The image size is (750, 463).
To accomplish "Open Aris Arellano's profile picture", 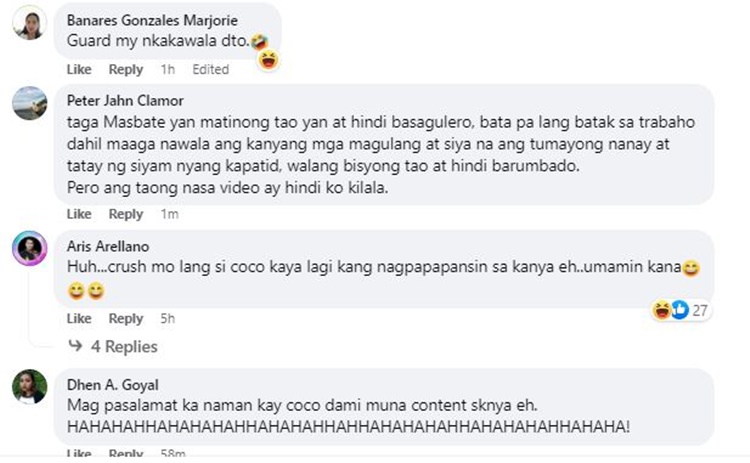I will [x=30, y=248].
